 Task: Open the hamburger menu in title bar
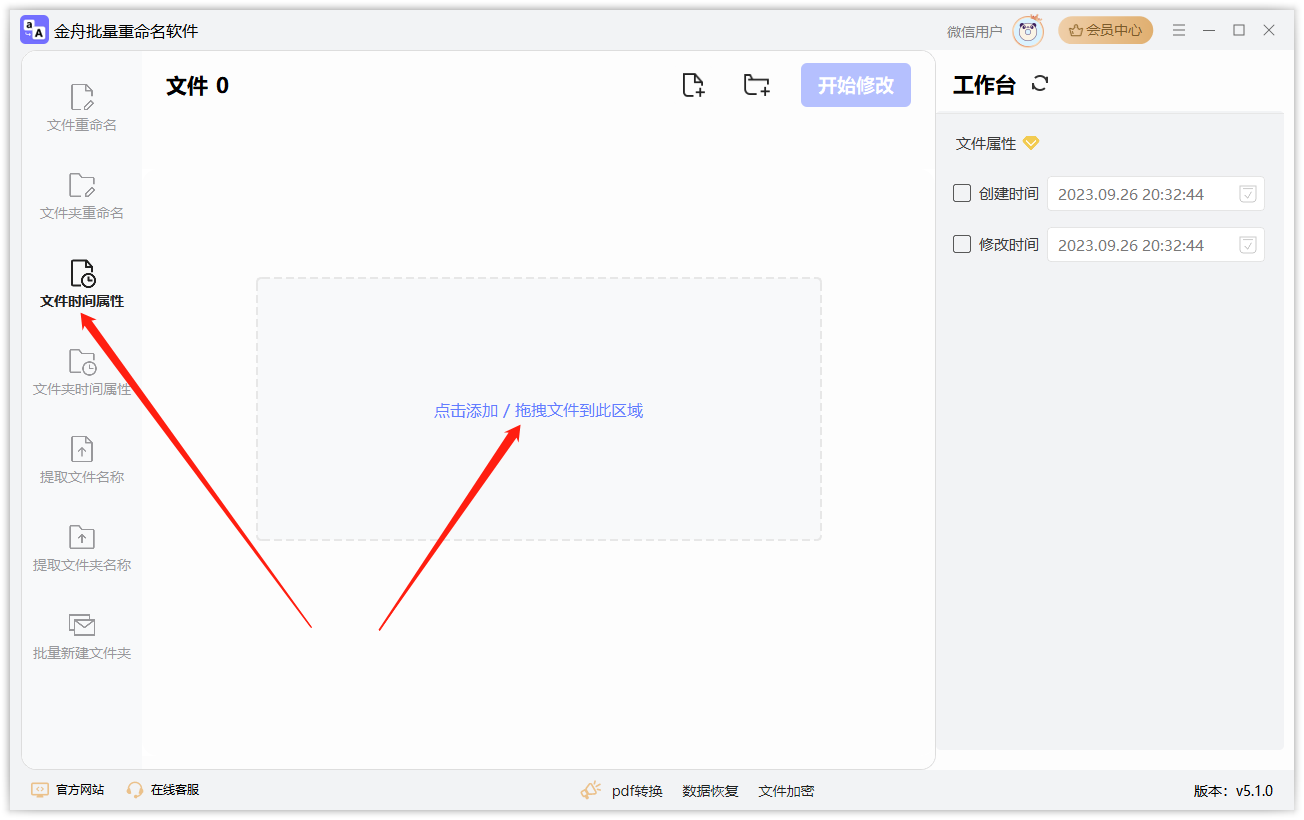pyautogui.click(x=1178, y=30)
